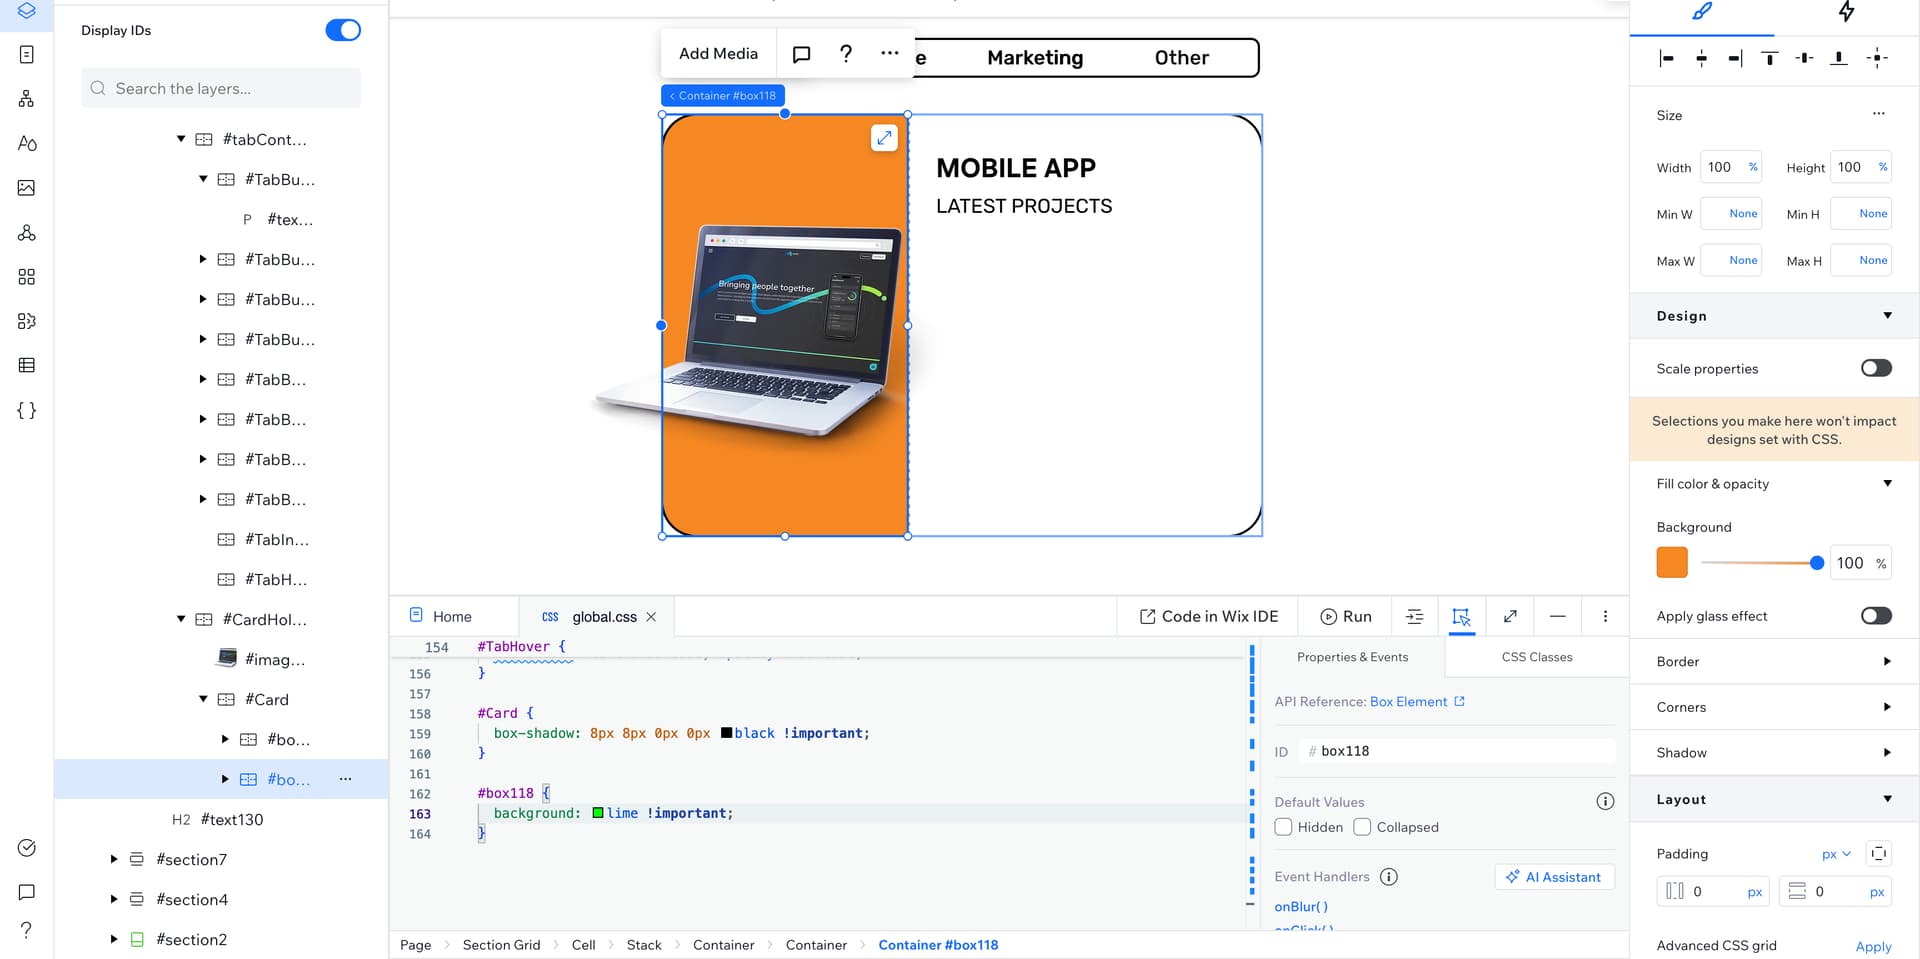Align element to left edge

pos(1666,58)
